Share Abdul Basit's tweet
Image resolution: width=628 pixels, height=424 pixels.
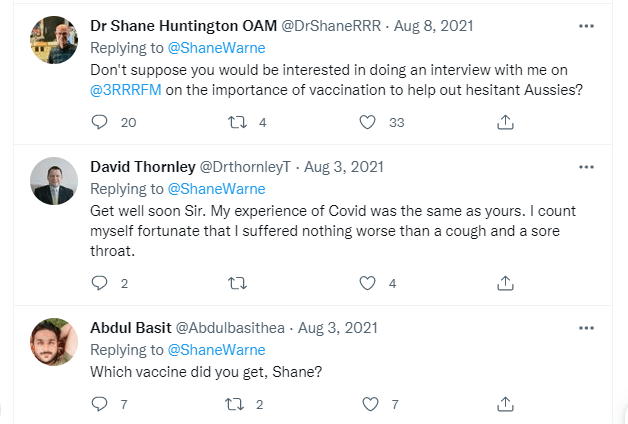[506, 404]
